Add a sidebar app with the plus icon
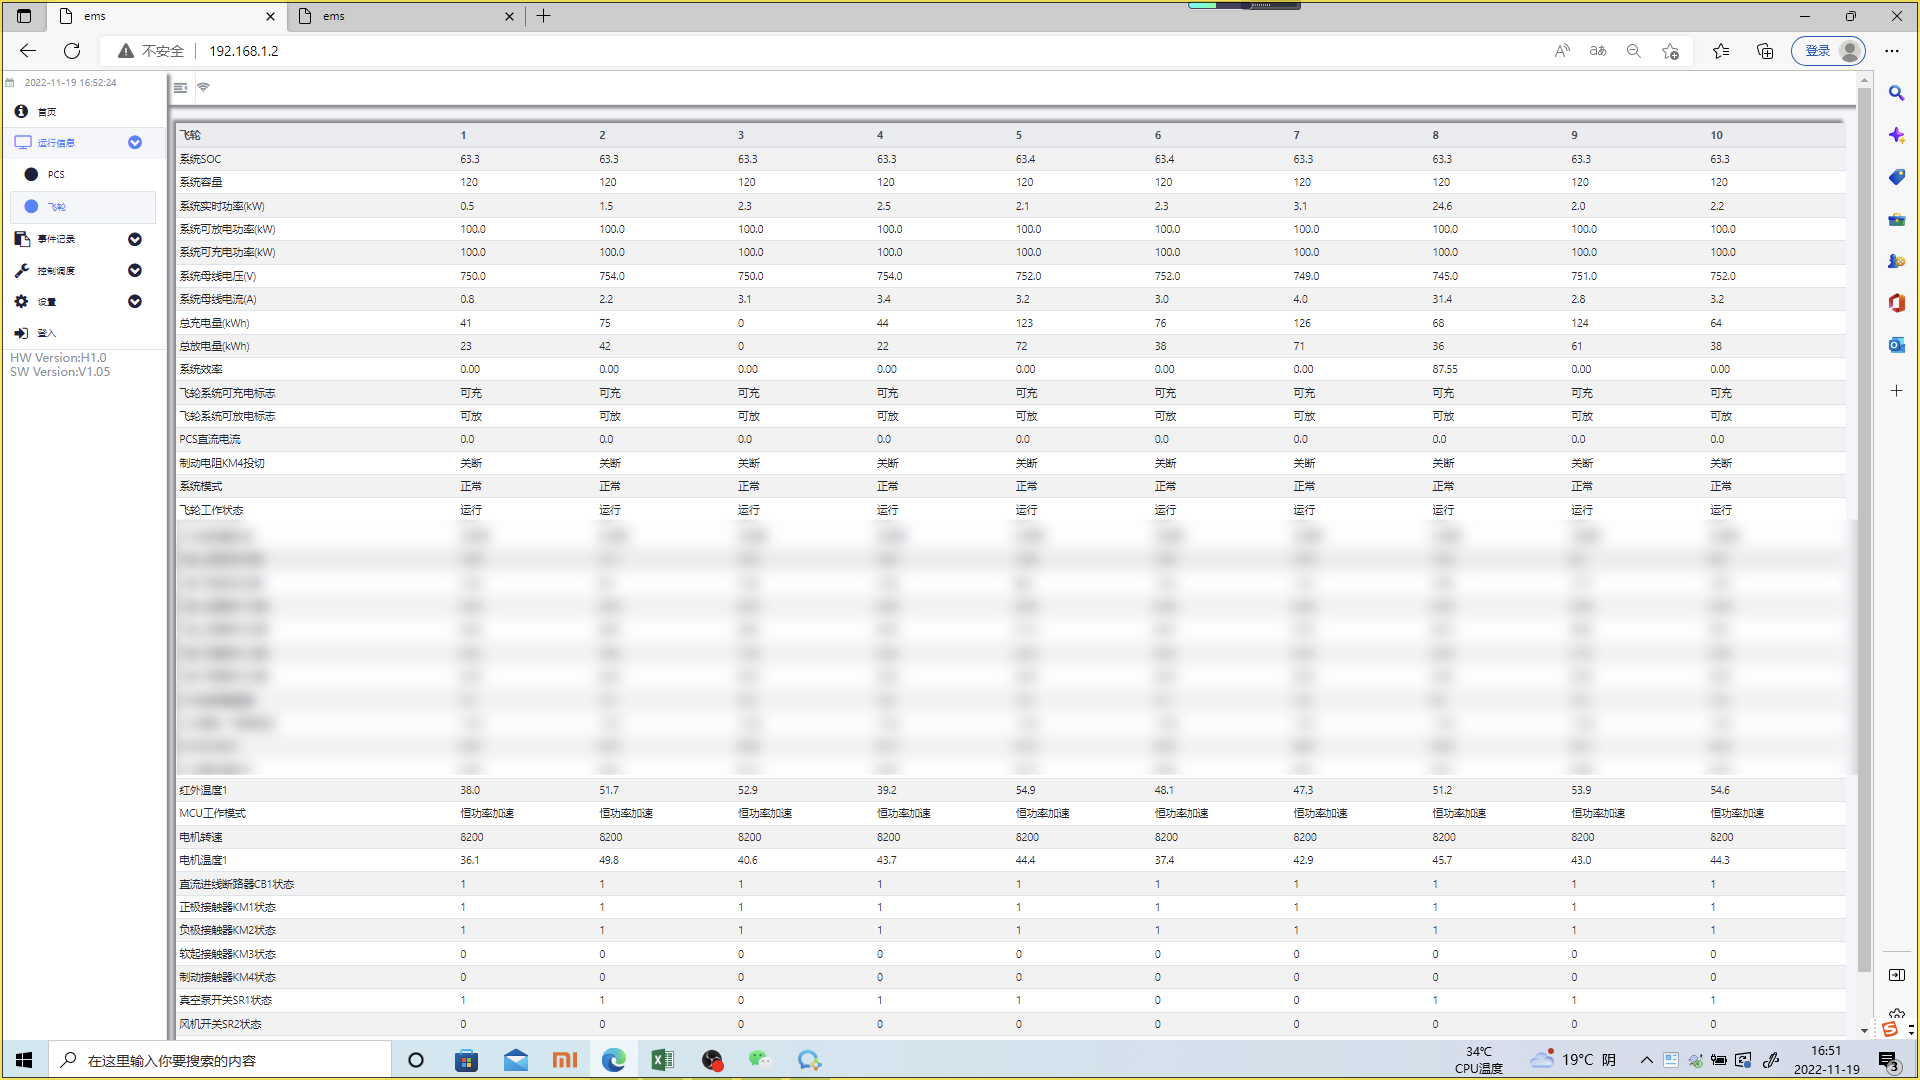Screen dimensions: 1920x1080 pyautogui.click(x=1896, y=391)
